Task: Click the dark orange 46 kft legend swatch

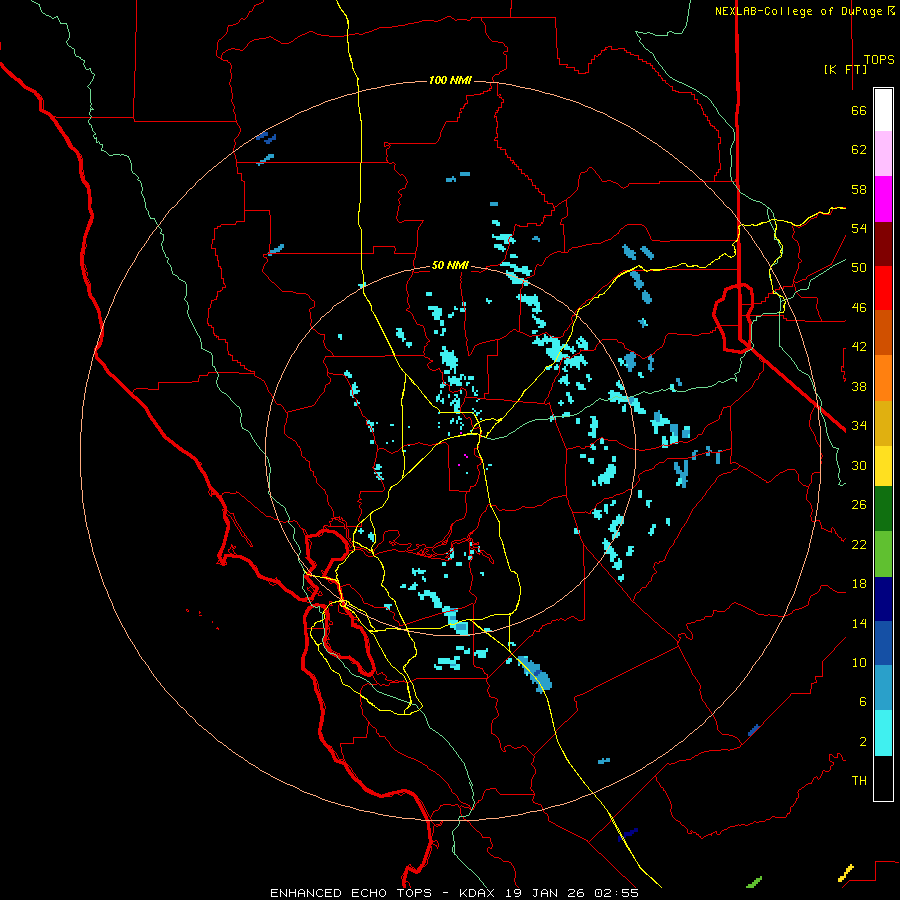Action: click(x=883, y=333)
